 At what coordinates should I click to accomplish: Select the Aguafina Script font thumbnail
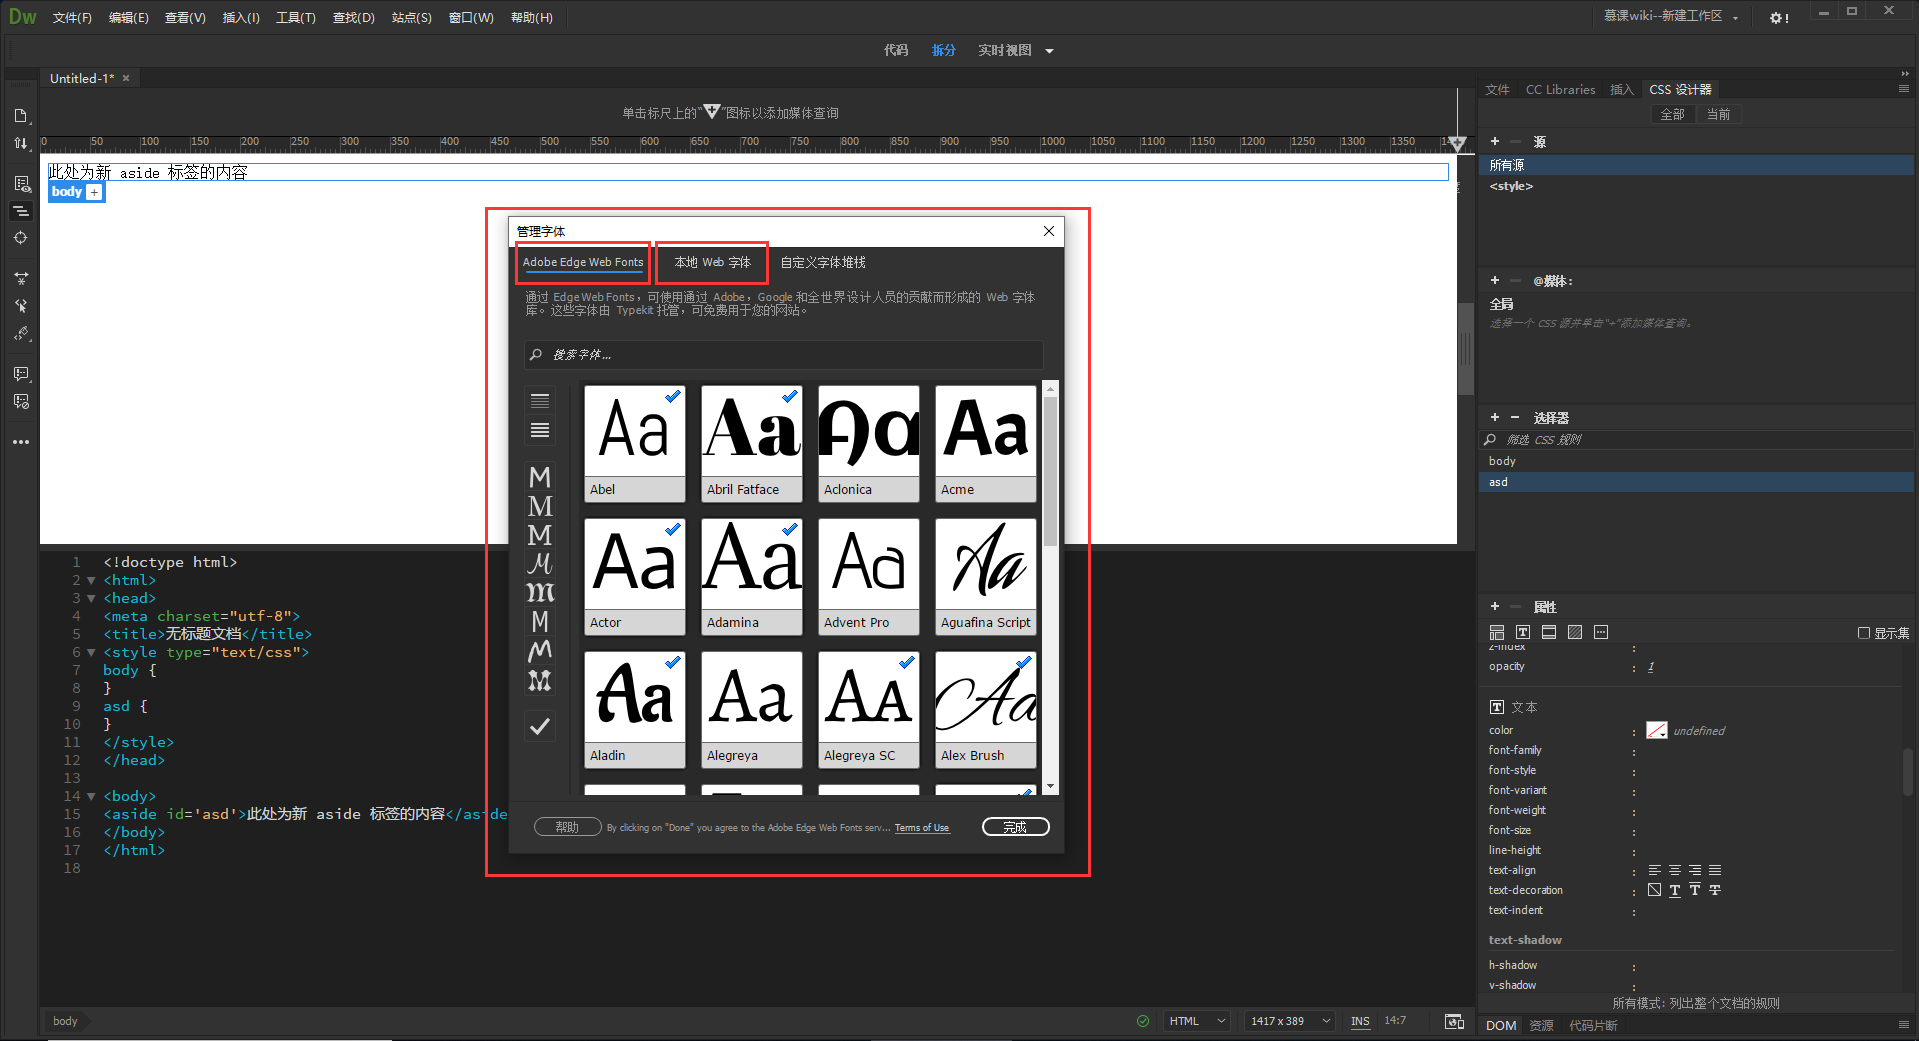point(986,576)
